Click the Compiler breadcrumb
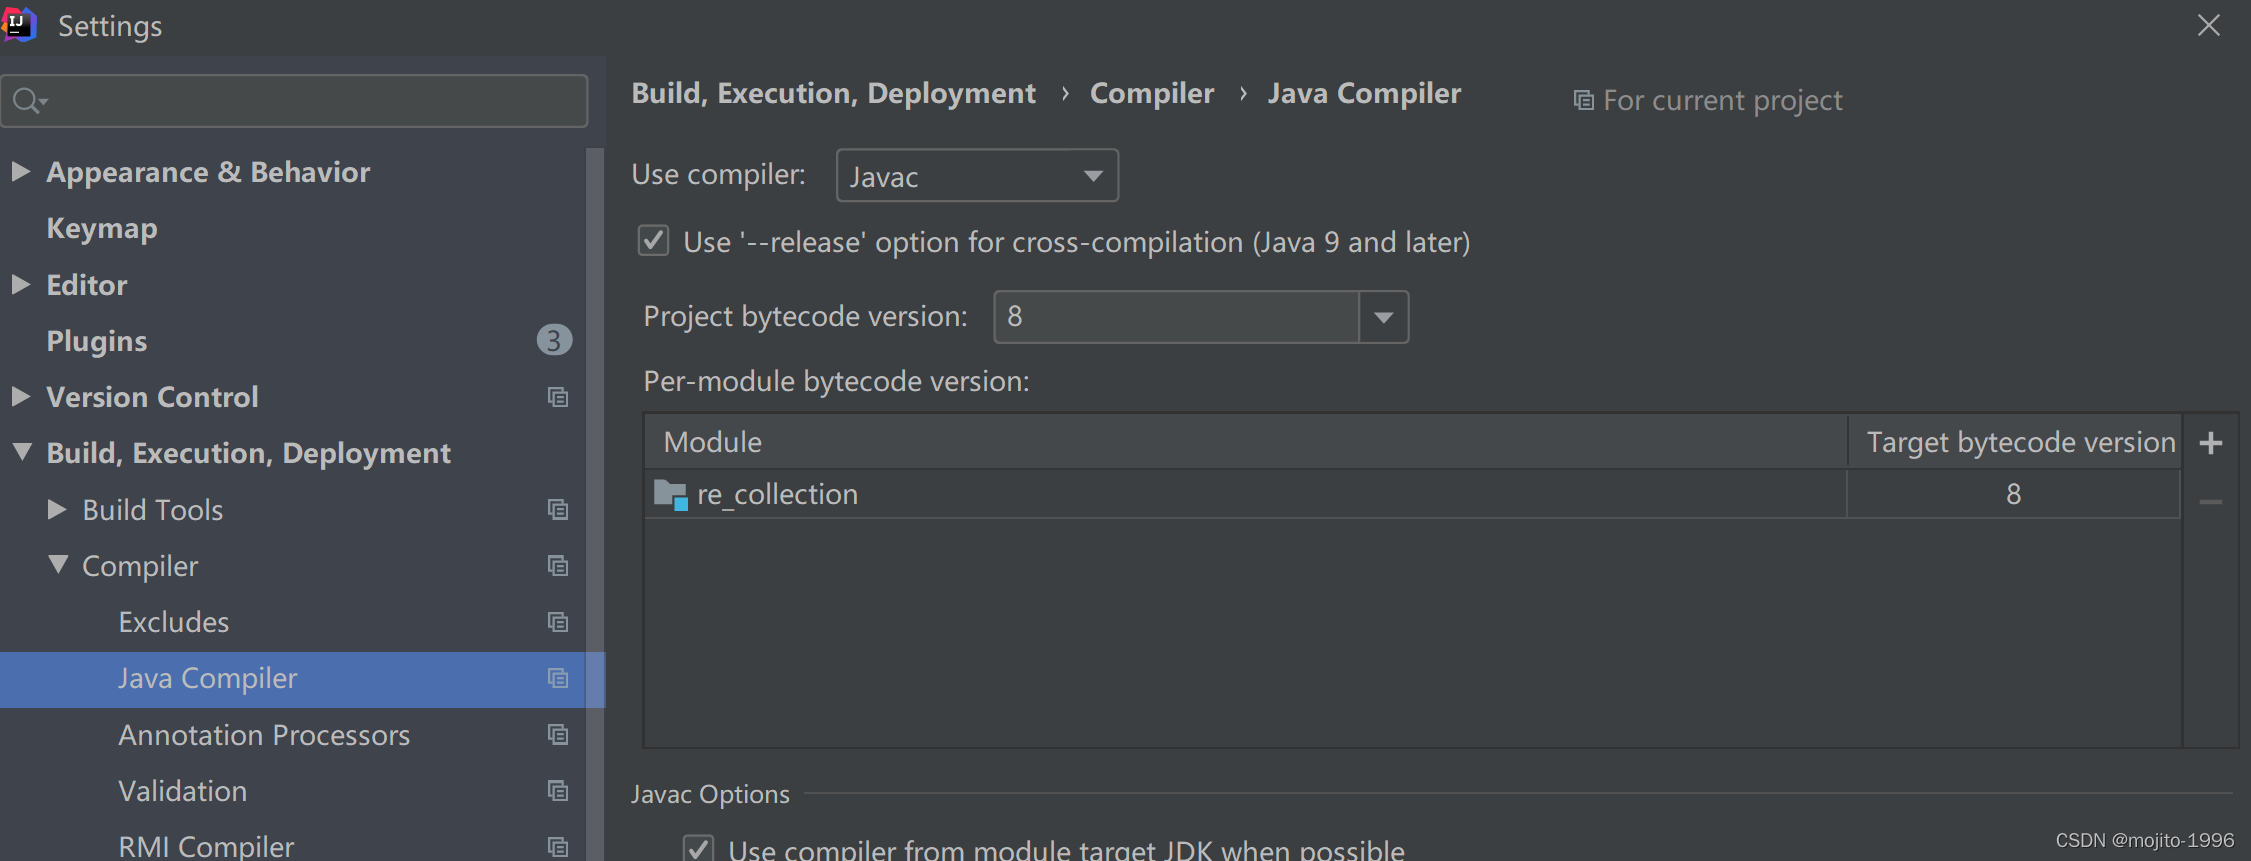Image resolution: width=2251 pixels, height=861 pixels. [1152, 93]
